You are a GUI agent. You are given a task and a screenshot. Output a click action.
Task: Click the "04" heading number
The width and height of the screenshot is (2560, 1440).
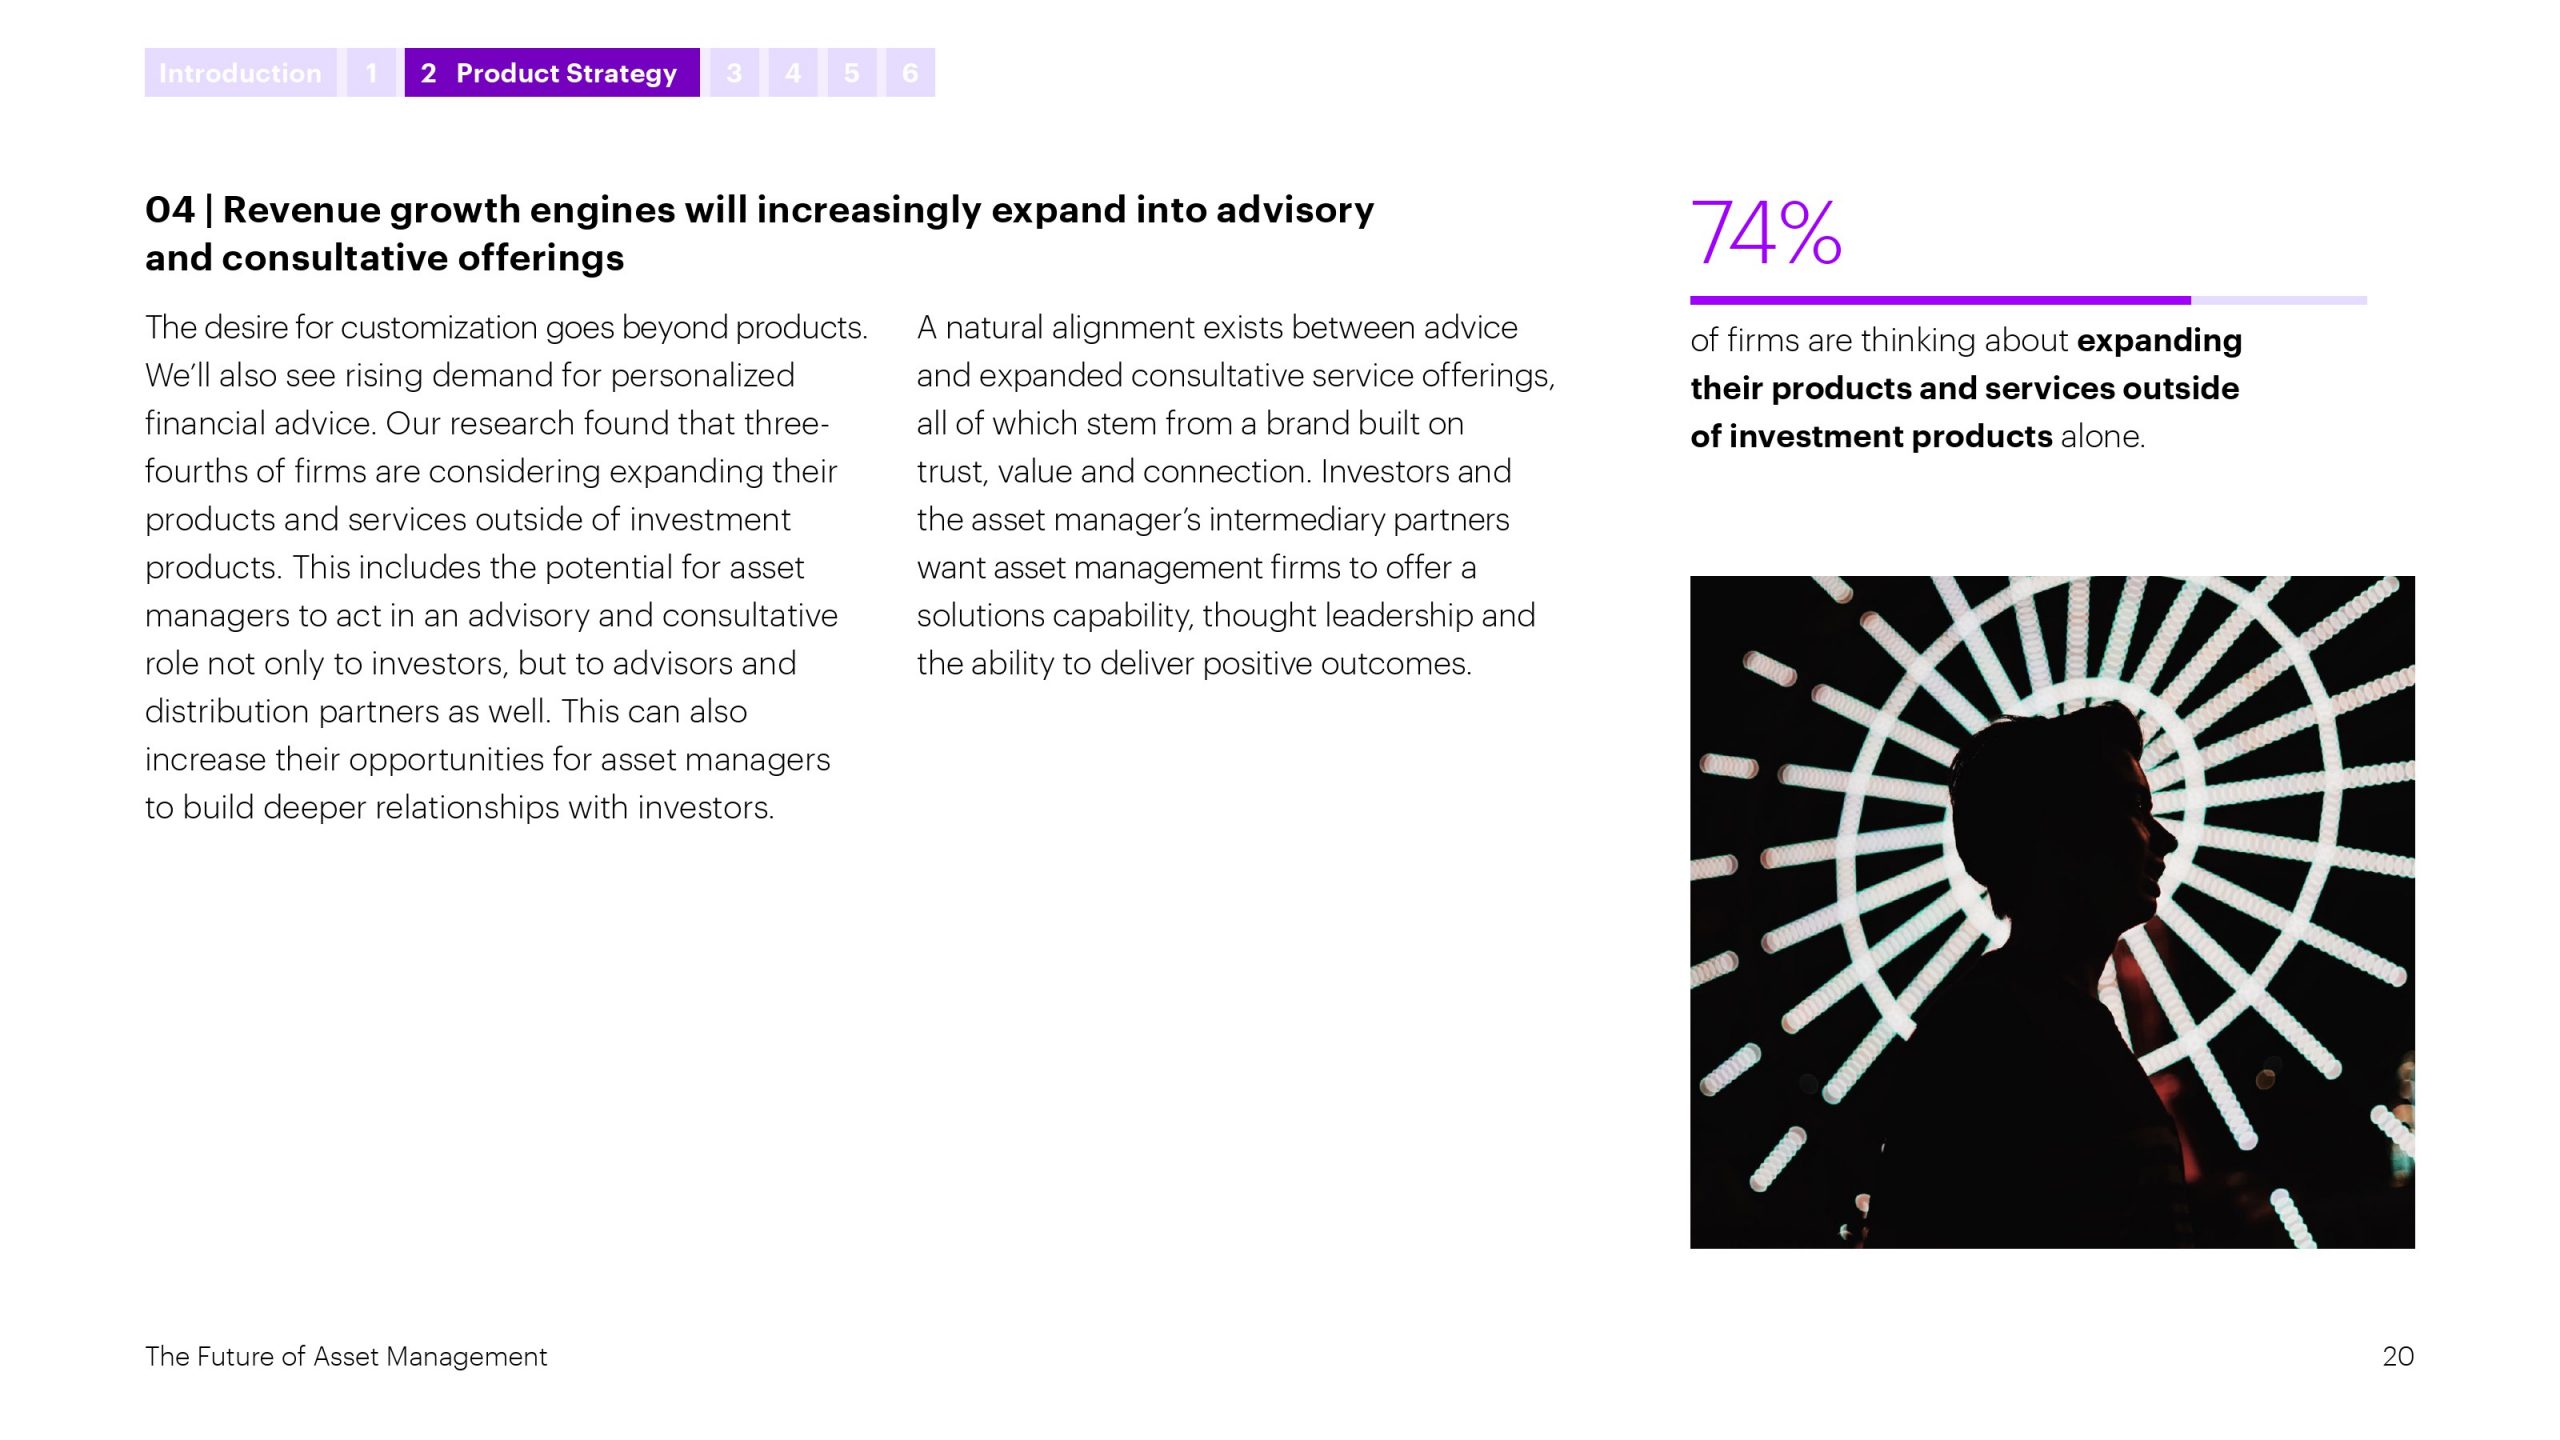(169, 210)
